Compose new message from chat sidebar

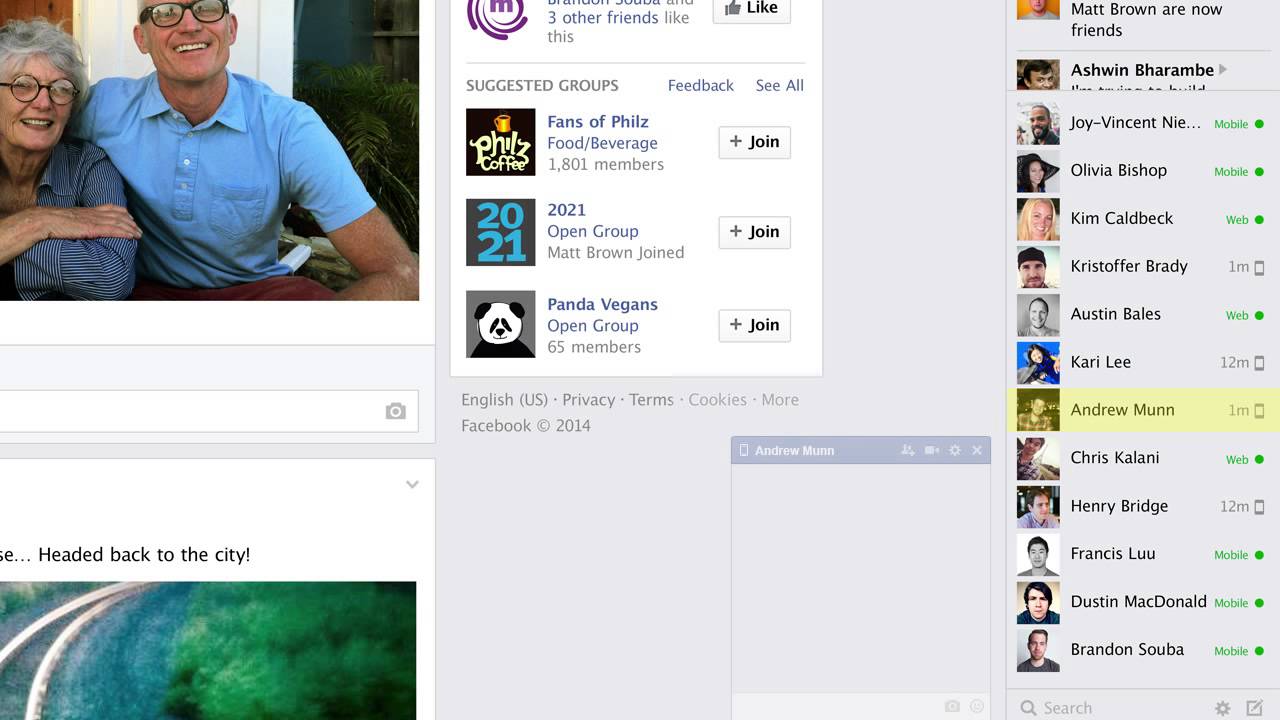pos(1254,708)
